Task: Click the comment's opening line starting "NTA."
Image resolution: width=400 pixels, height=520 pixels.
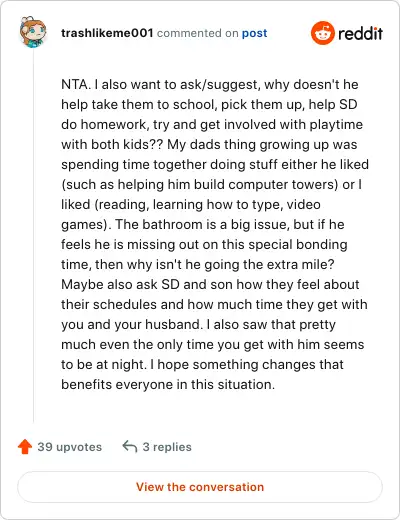Action: (210, 84)
